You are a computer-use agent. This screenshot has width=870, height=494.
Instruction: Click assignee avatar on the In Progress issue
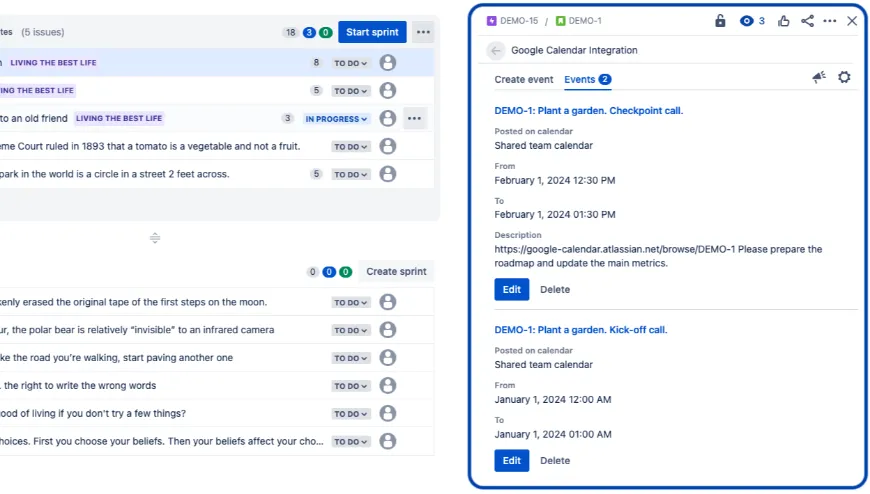click(x=388, y=118)
